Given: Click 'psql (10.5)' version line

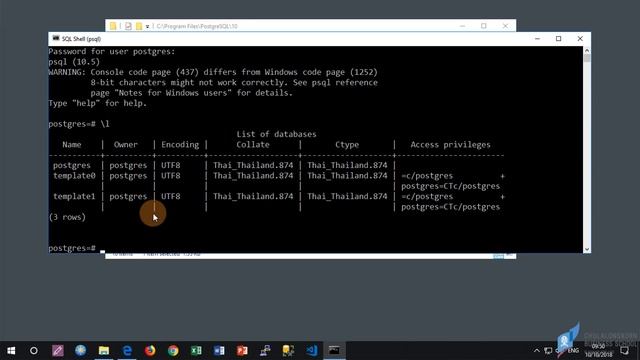Looking at the screenshot, I should (x=74, y=62).
